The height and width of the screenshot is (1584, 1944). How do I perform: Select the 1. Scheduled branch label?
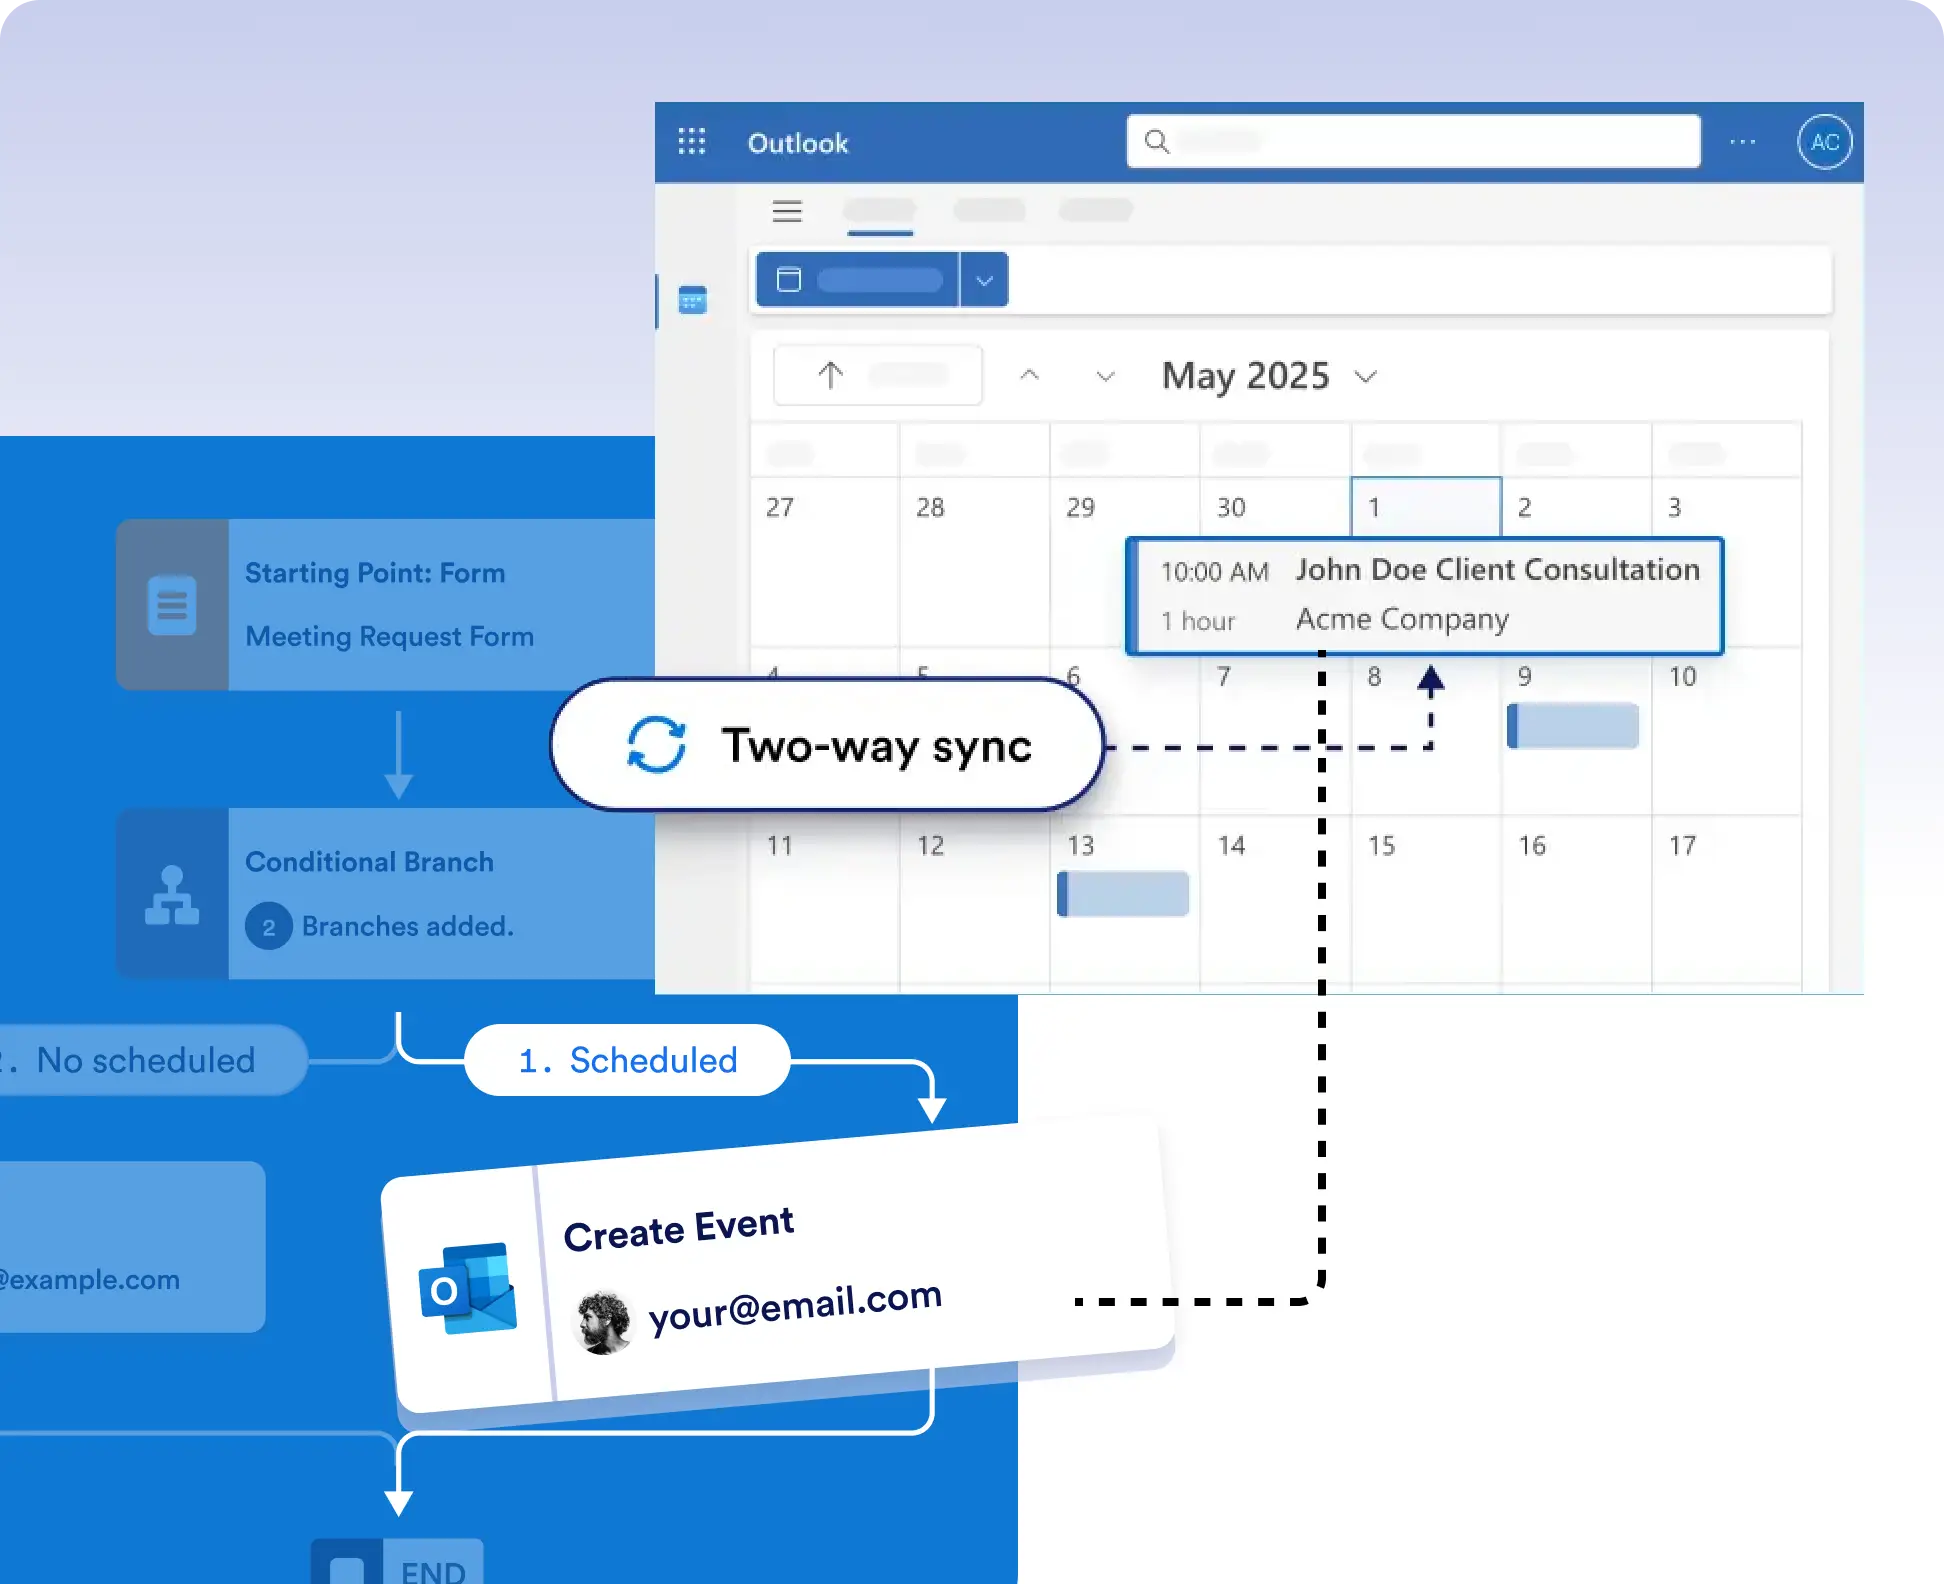coord(628,1060)
